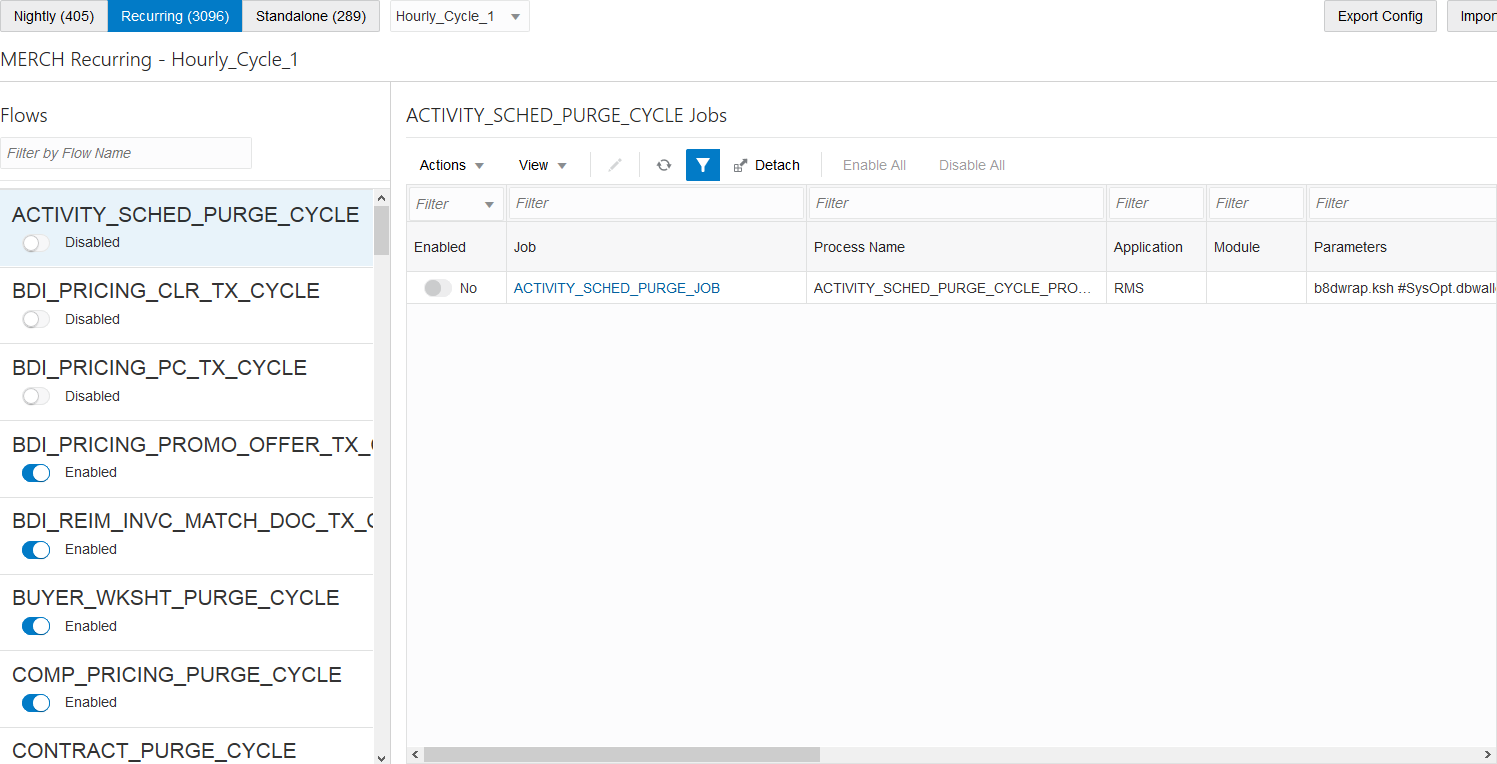Viewport: 1497px width, 764px height.
Task: Open the Hourly_Cycle_1 dropdown
Action: point(460,17)
